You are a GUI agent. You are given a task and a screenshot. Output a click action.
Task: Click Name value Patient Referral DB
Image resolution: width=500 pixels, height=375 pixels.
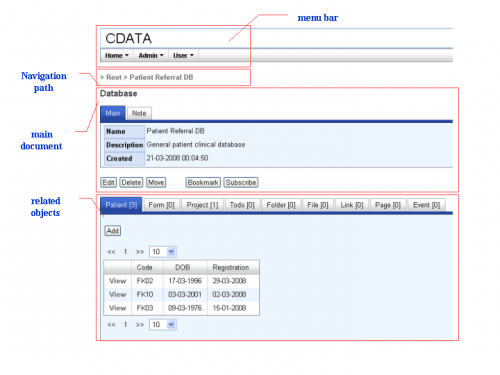pyautogui.click(x=176, y=131)
